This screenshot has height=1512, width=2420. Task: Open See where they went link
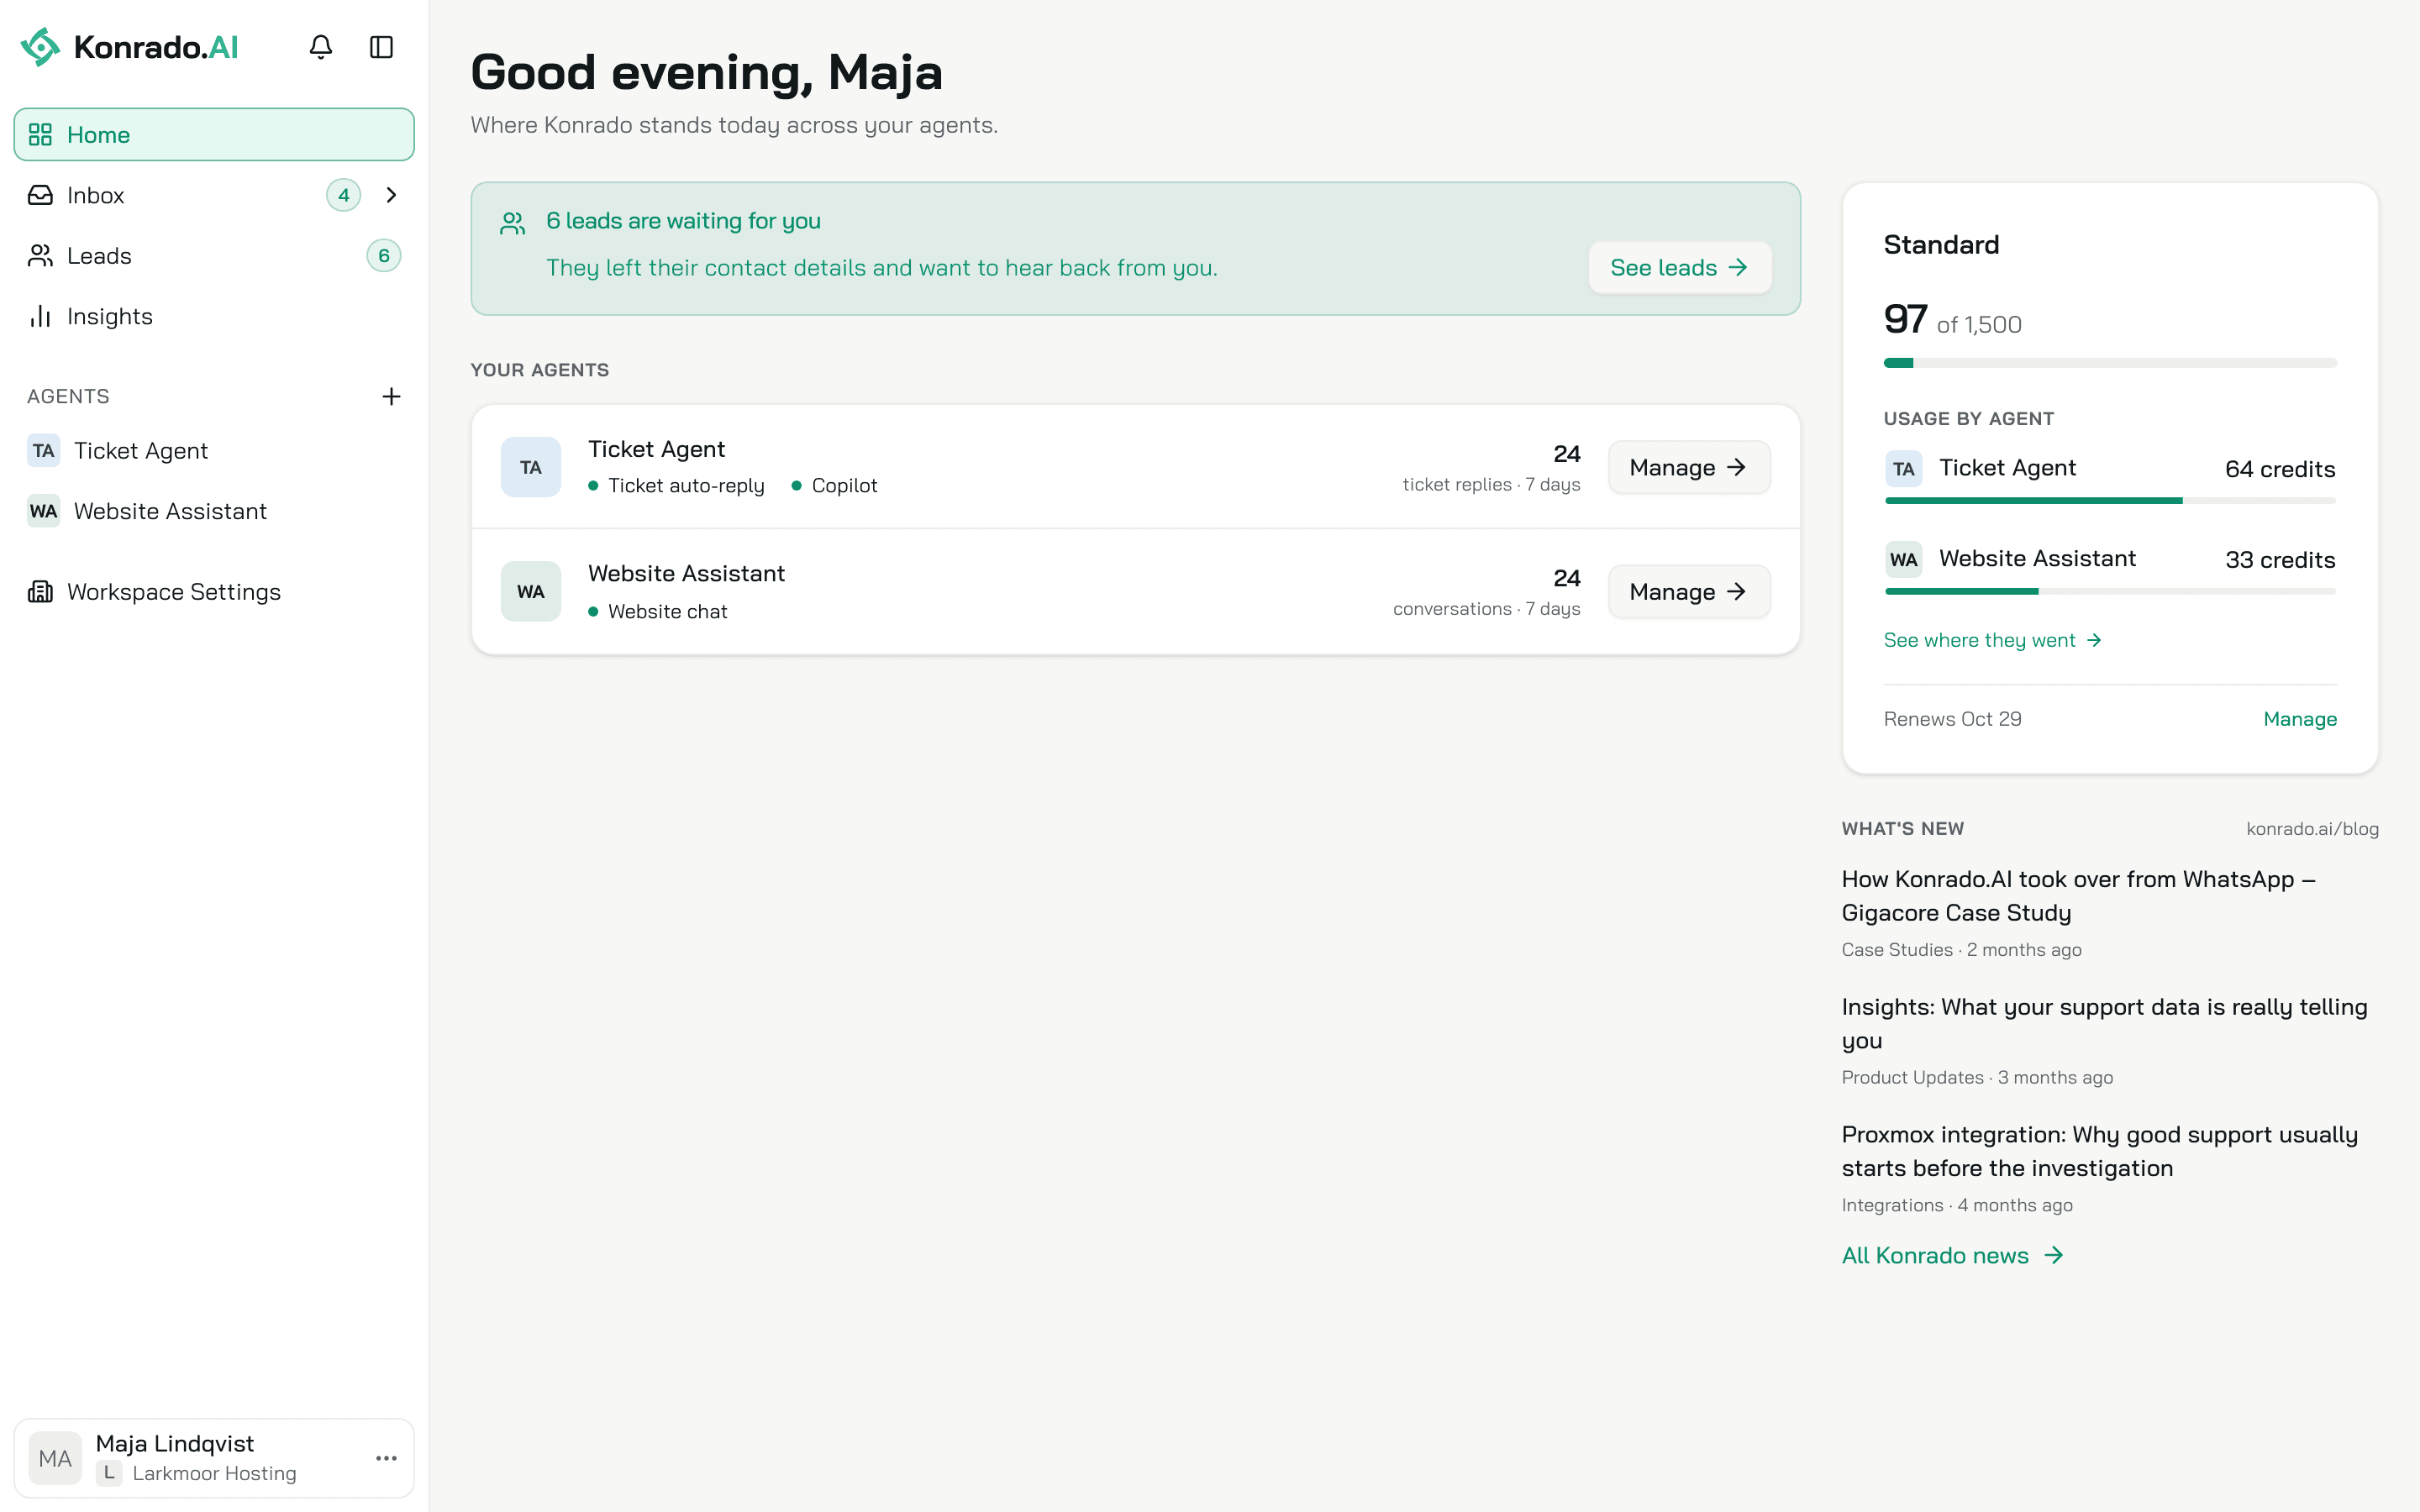[x=1993, y=640]
